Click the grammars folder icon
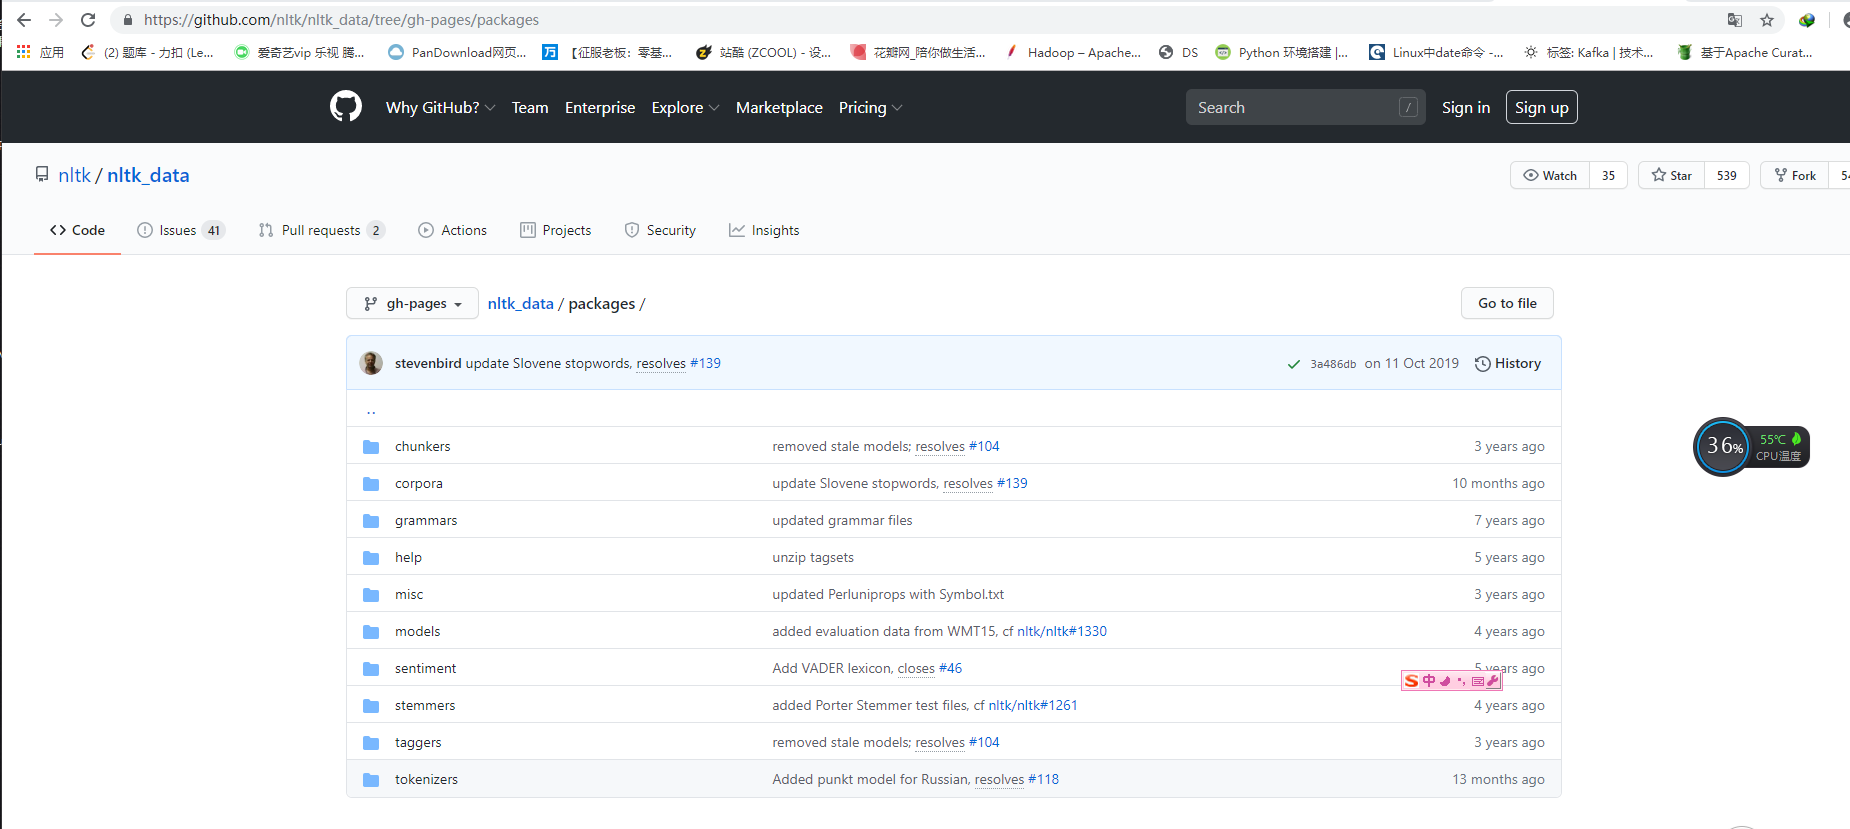 pyautogui.click(x=371, y=521)
